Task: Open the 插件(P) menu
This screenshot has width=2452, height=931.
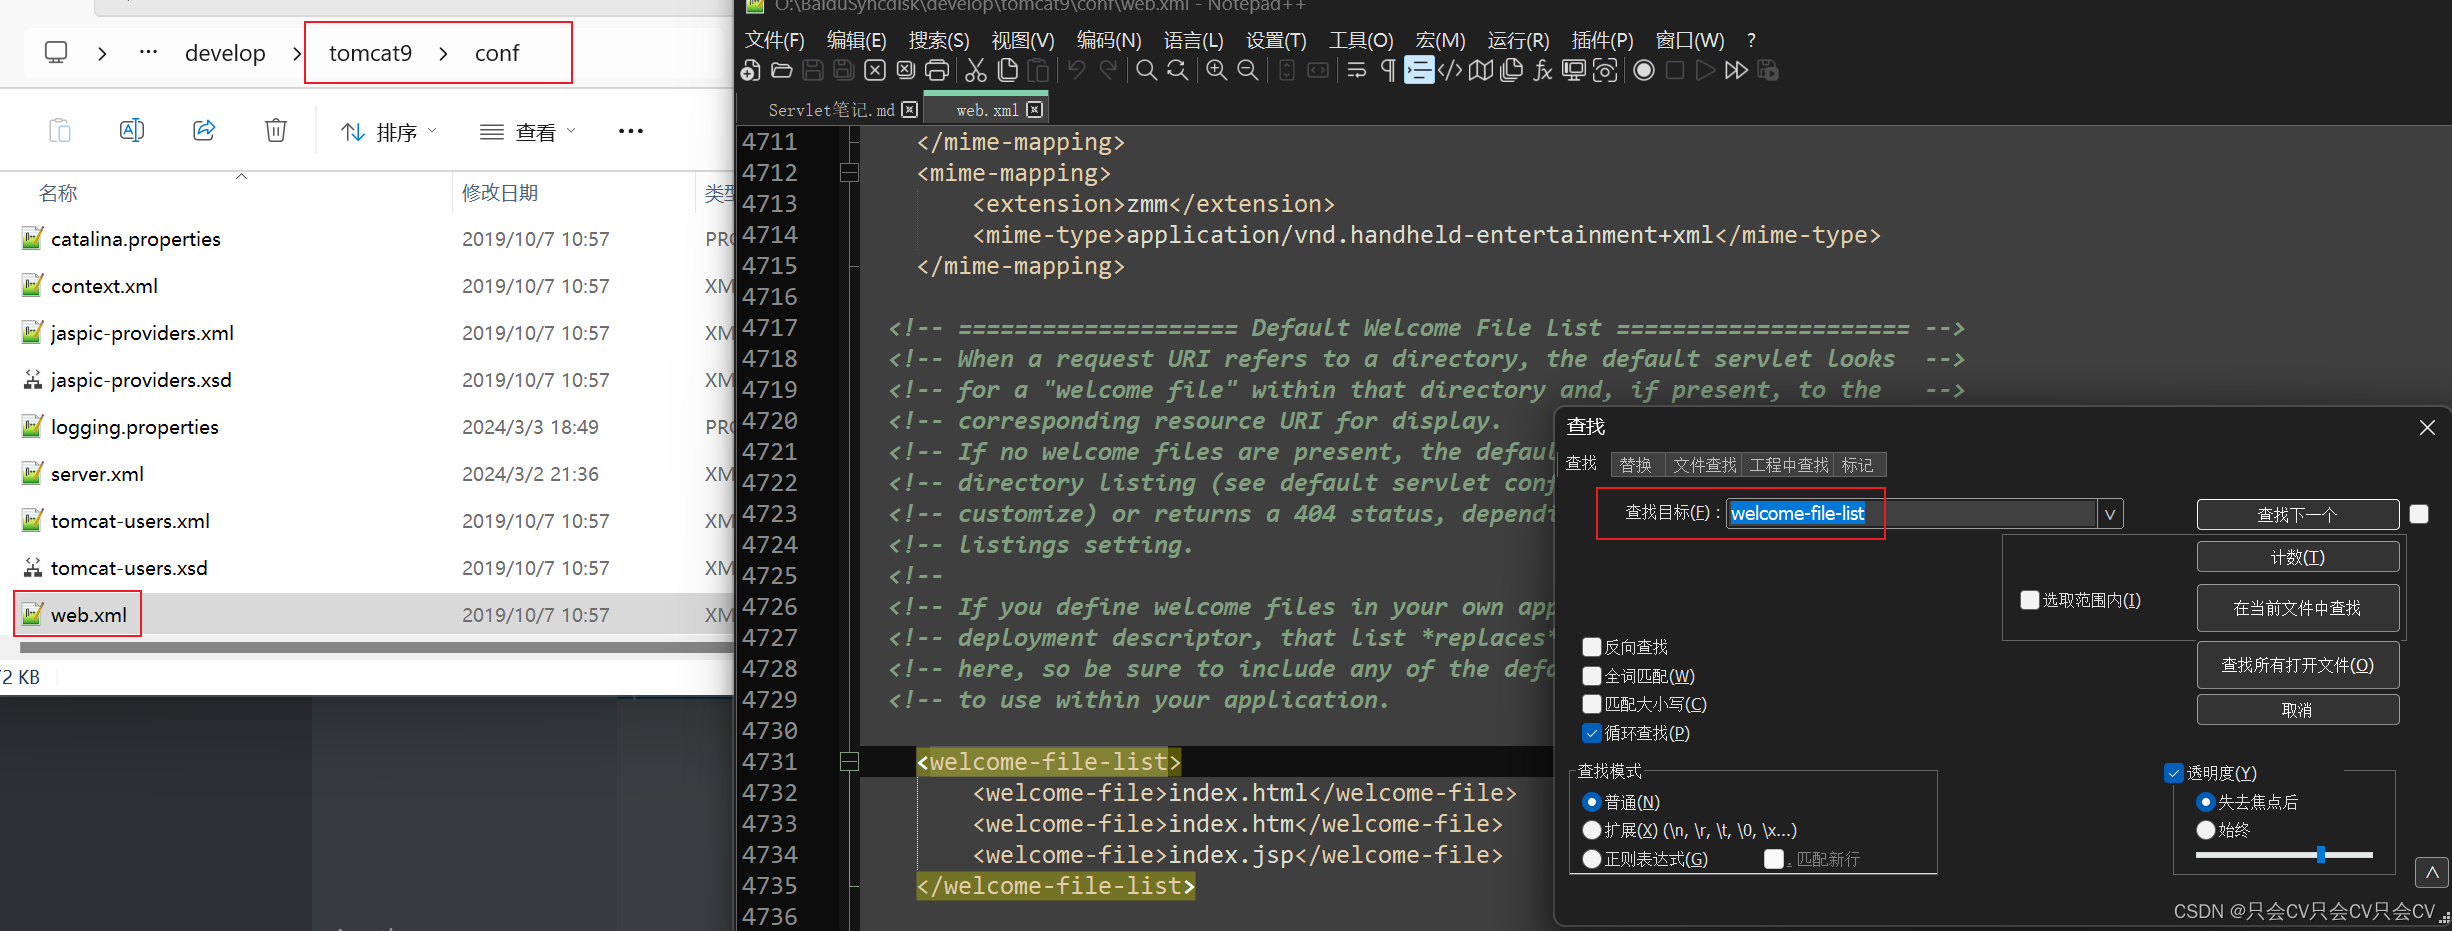Action: (1603, 40)
